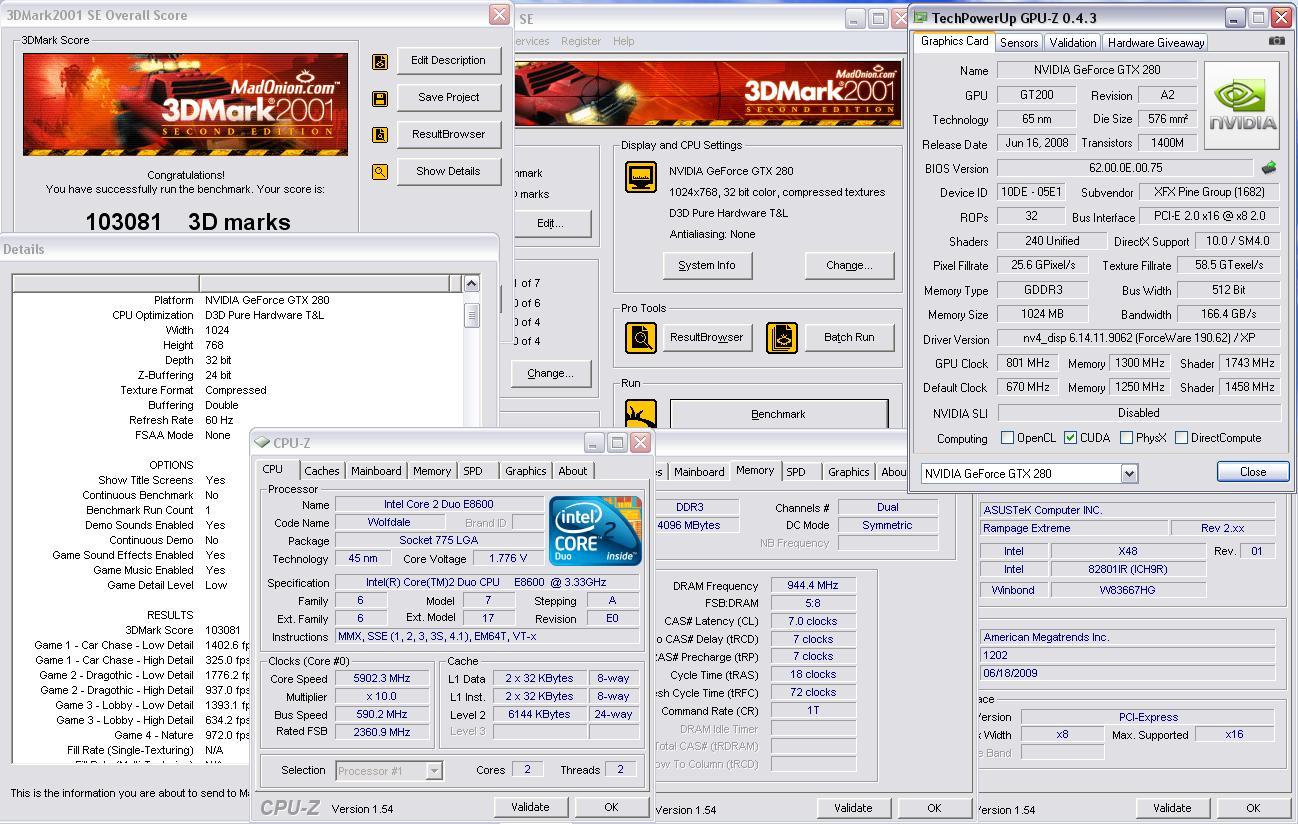The width and height of the screenshot is (1298, 824).
Task: Click Change button under Display and CPU Settings
Action: (849, 265)
